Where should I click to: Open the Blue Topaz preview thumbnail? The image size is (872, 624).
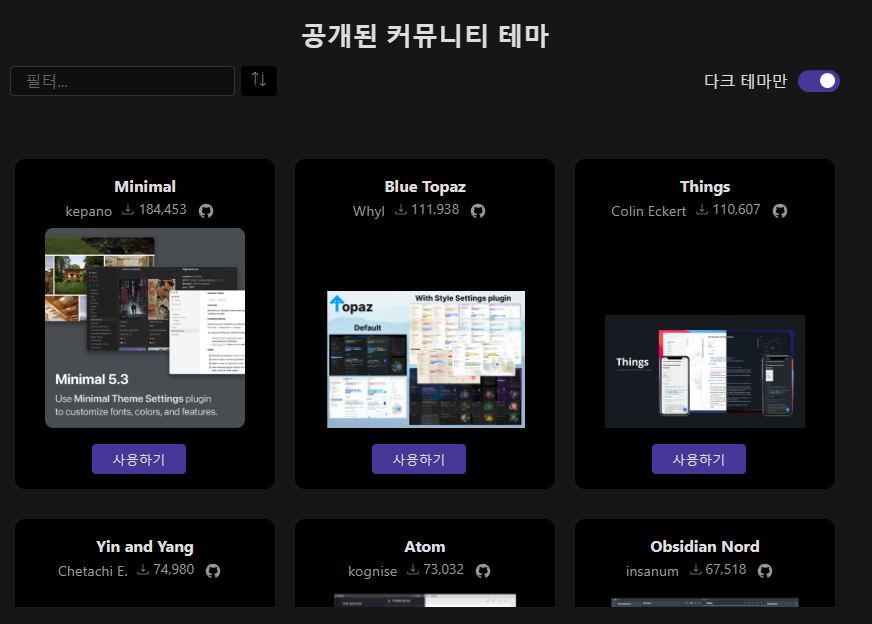[425, 359]
